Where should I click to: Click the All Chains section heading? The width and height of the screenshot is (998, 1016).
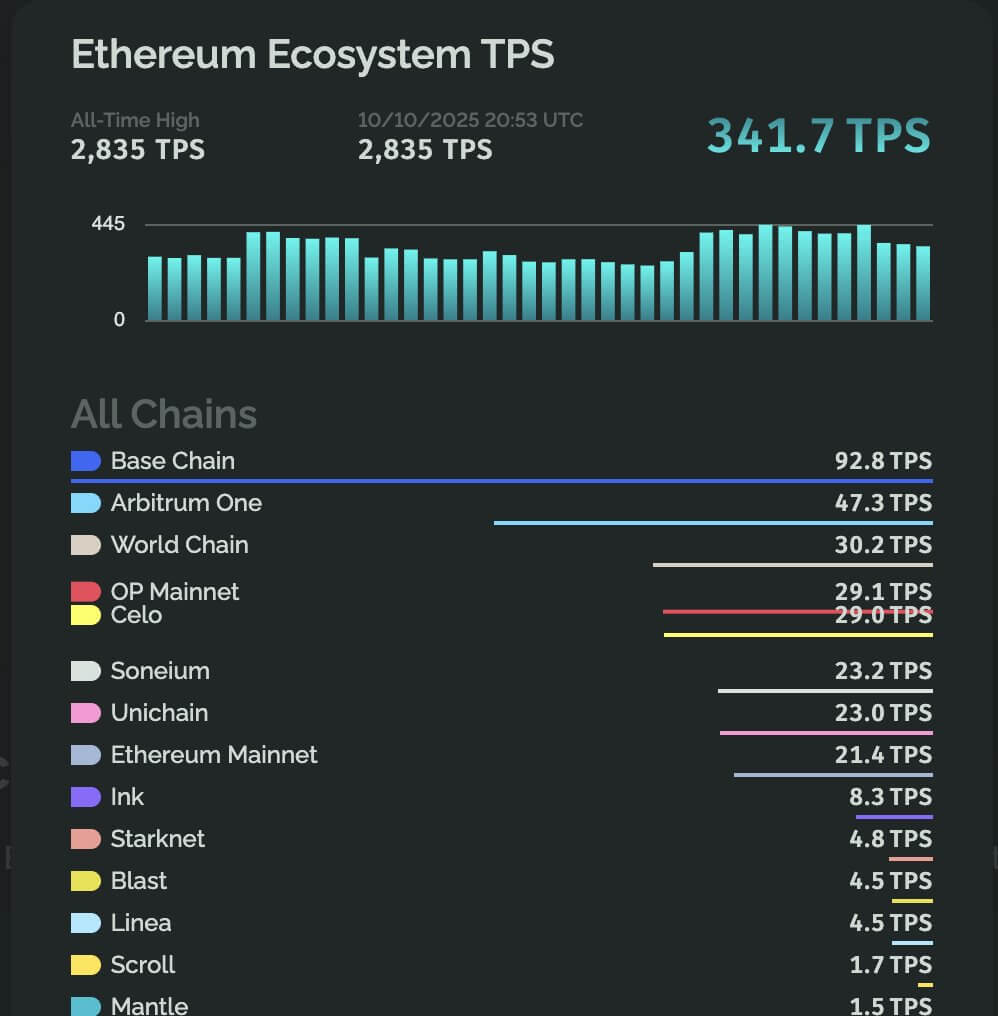pos(163,413)
